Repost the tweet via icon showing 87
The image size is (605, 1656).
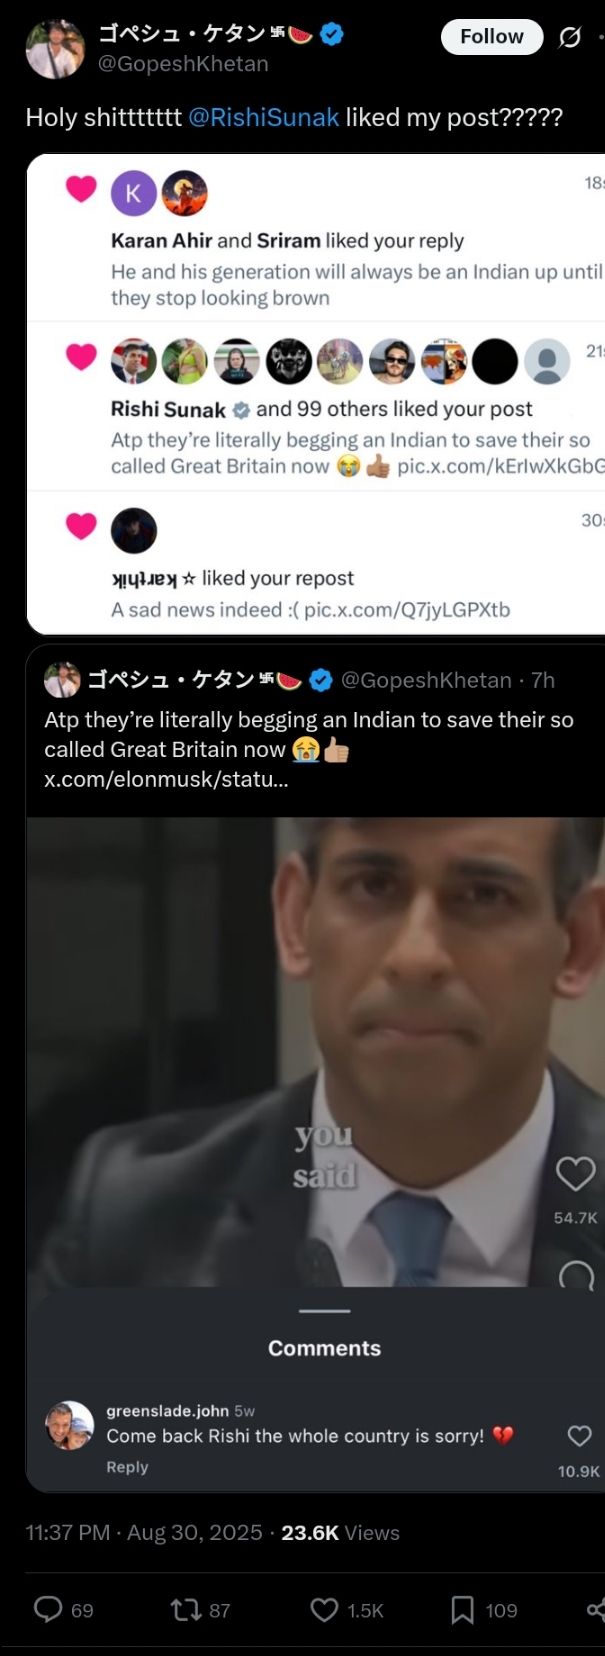185,1609
